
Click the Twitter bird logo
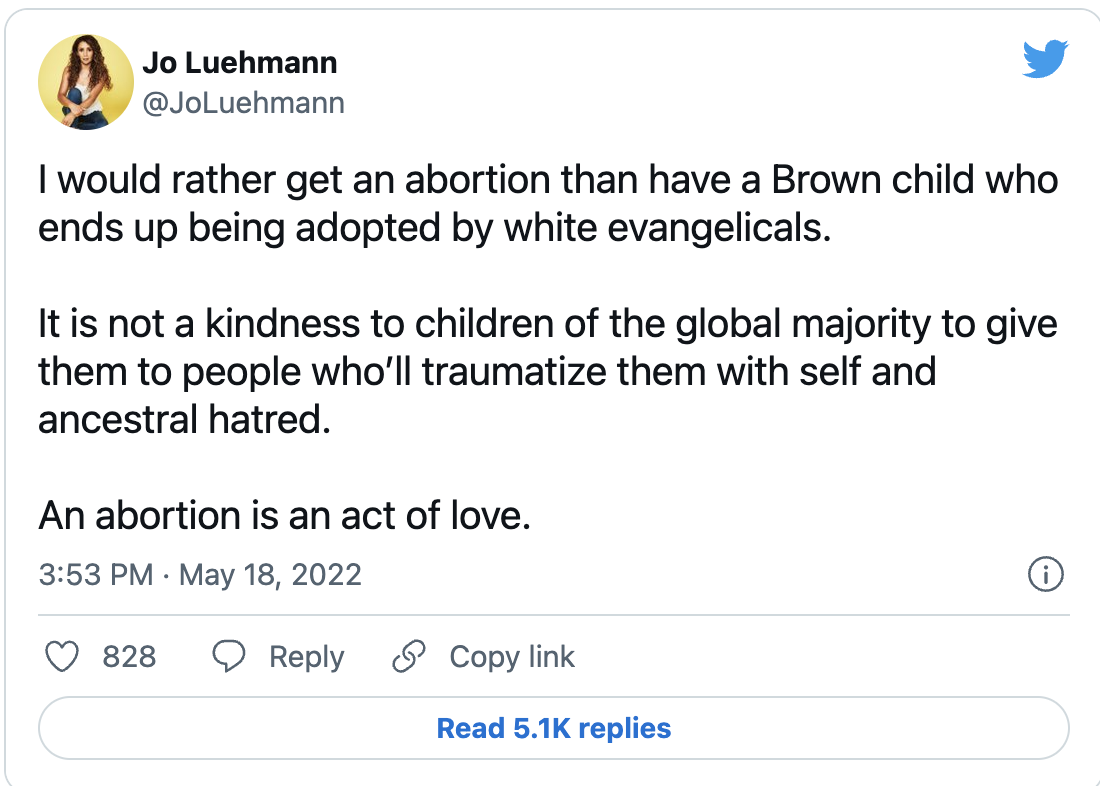click(x=1046, y=61)
